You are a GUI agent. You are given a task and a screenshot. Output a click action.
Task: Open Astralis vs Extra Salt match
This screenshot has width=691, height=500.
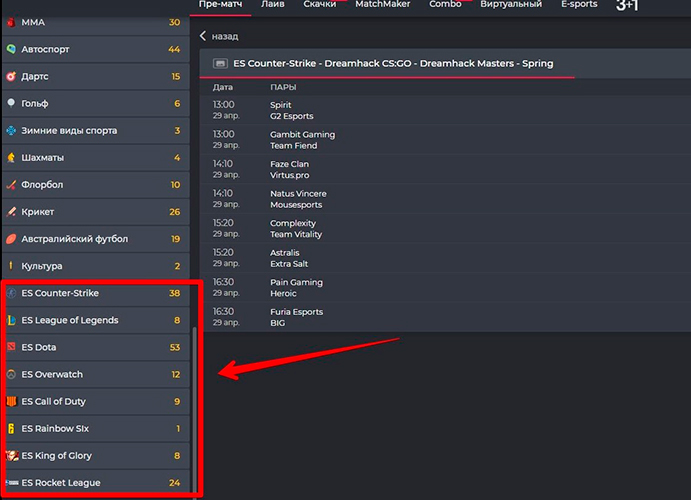point(445,258)
